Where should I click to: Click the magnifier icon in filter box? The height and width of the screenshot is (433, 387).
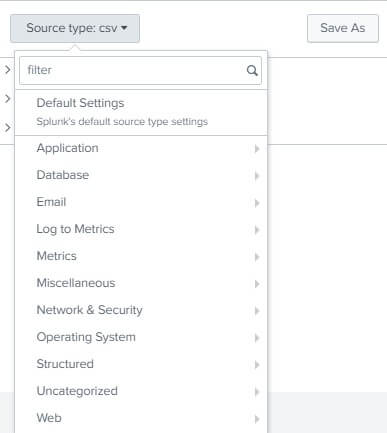(x=252, y=70)
